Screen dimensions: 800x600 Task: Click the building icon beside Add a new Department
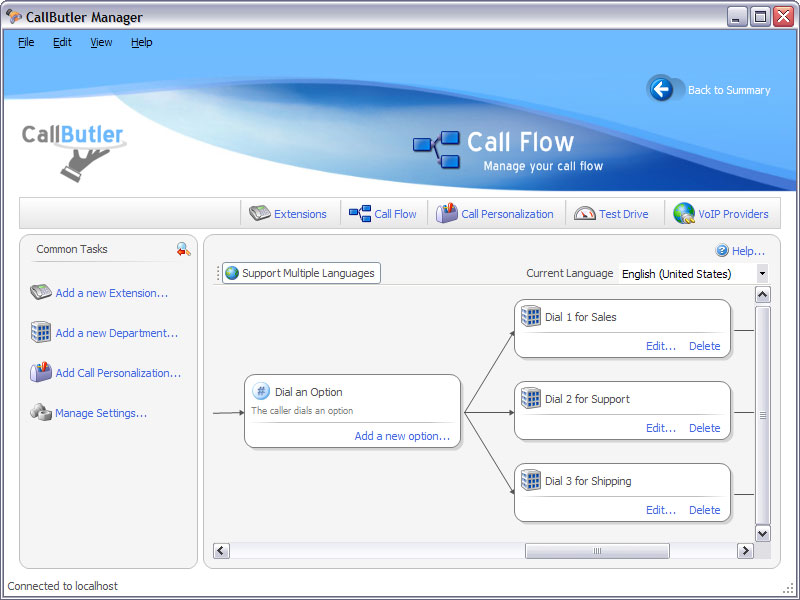click(x=41, y=332)
